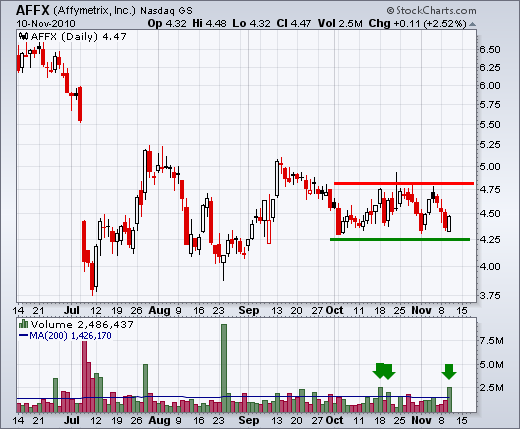Click the 5.75 price axis label
Viewport: 520px width, 429px height.
[490, 105]
